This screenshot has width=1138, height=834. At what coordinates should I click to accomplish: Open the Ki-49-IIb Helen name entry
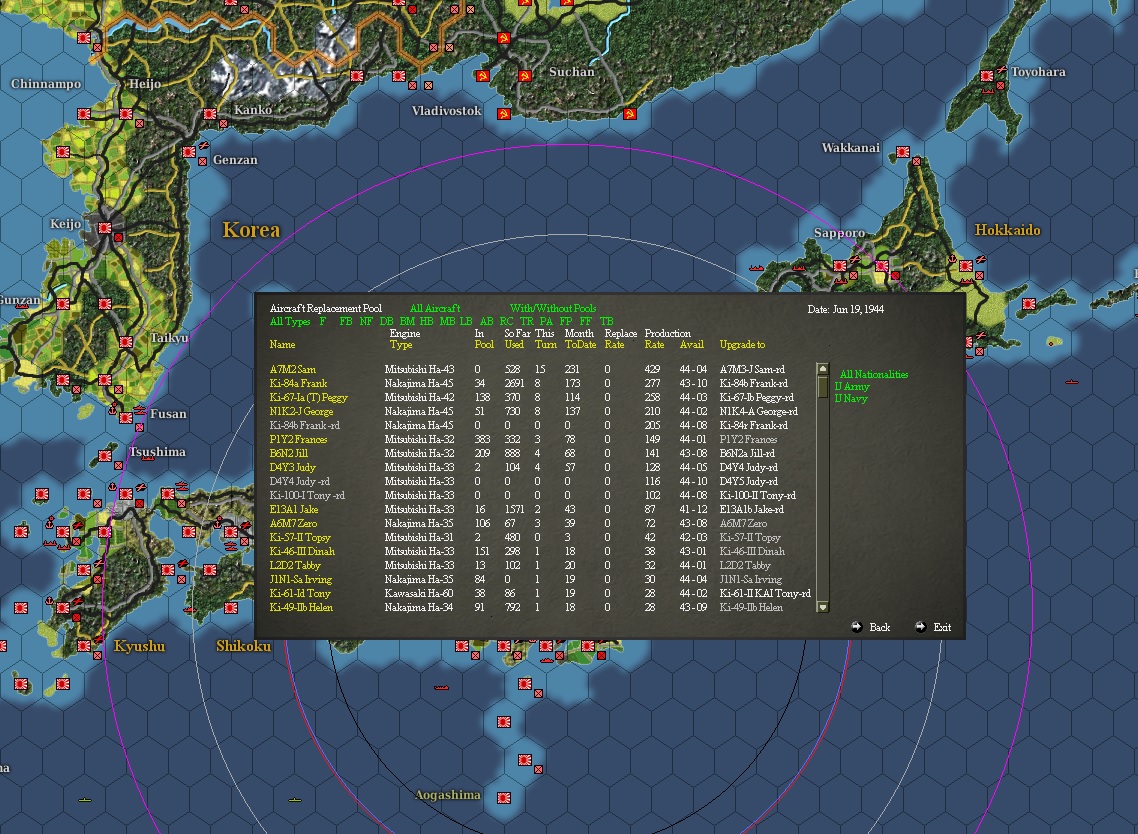pos(301,607)
